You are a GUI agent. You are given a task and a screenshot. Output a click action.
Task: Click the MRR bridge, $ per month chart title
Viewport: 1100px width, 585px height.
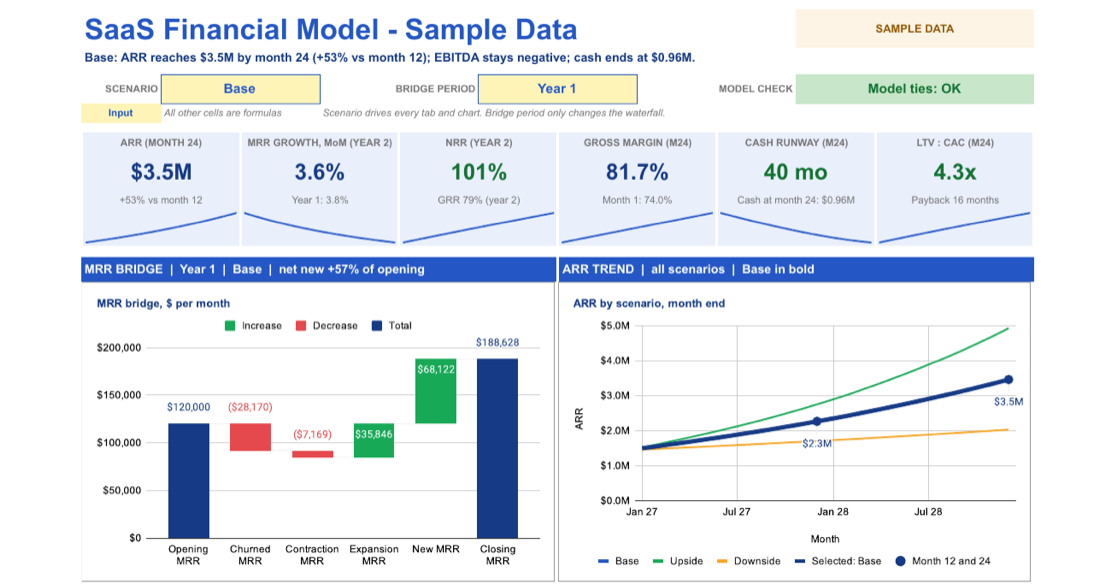tap(163, 304)
